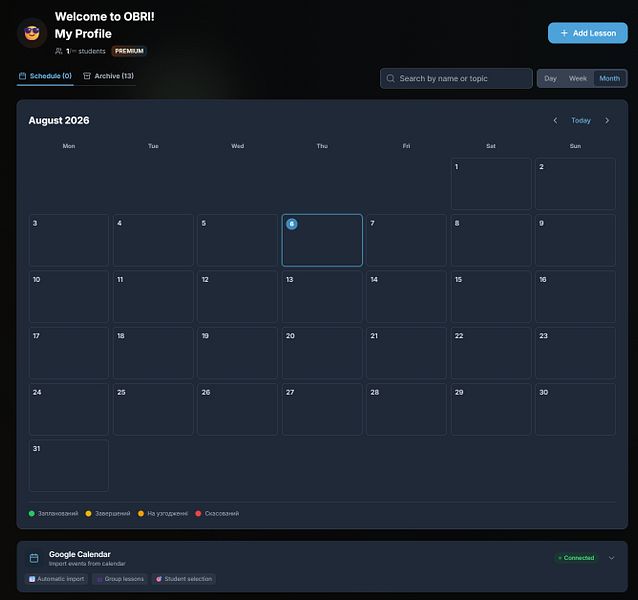Click the Automatic import chip icon
Screen dimensions: 638x600
pos(32,579)
